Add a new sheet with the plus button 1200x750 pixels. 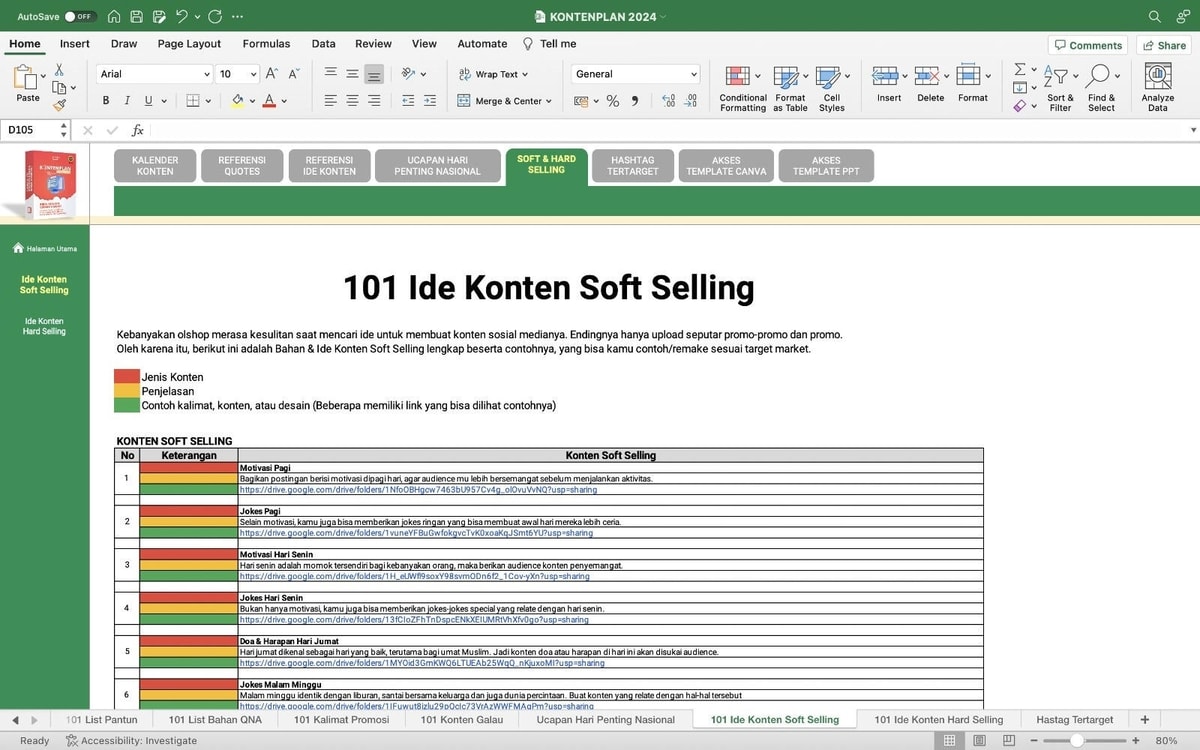1145,719
